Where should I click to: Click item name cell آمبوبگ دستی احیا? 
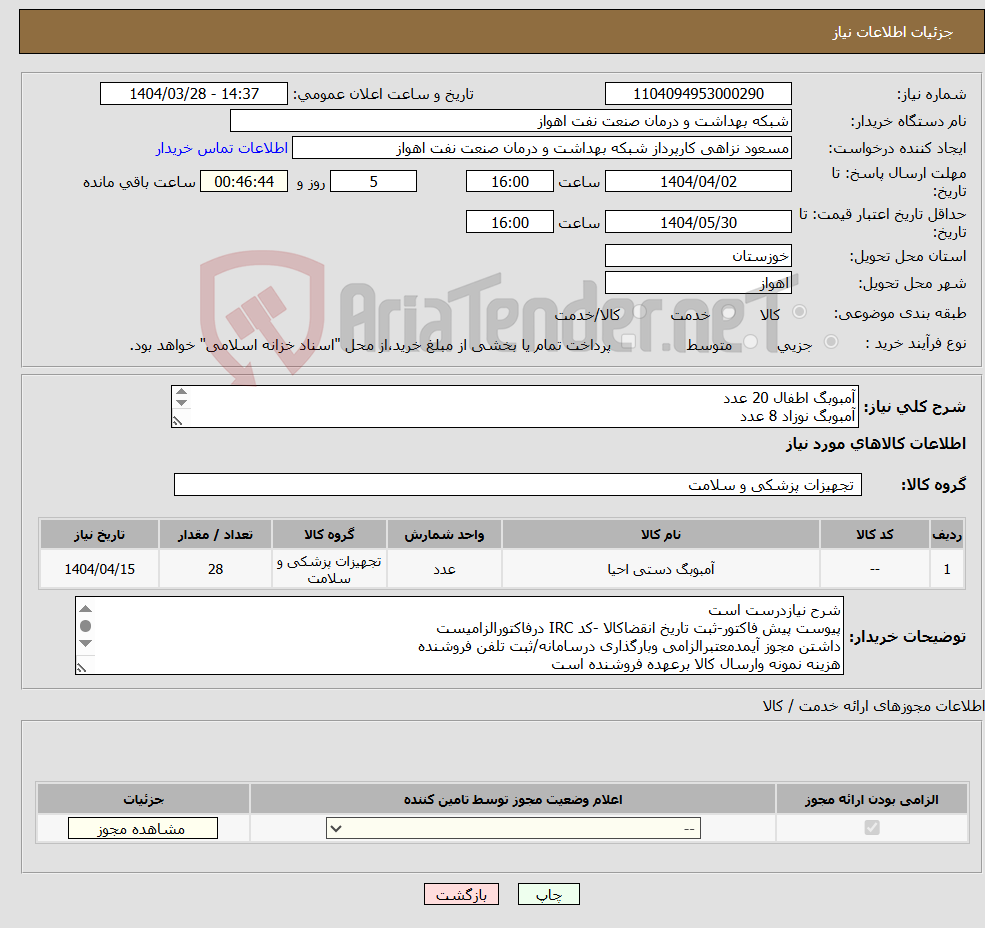click(x=661, y=569)
